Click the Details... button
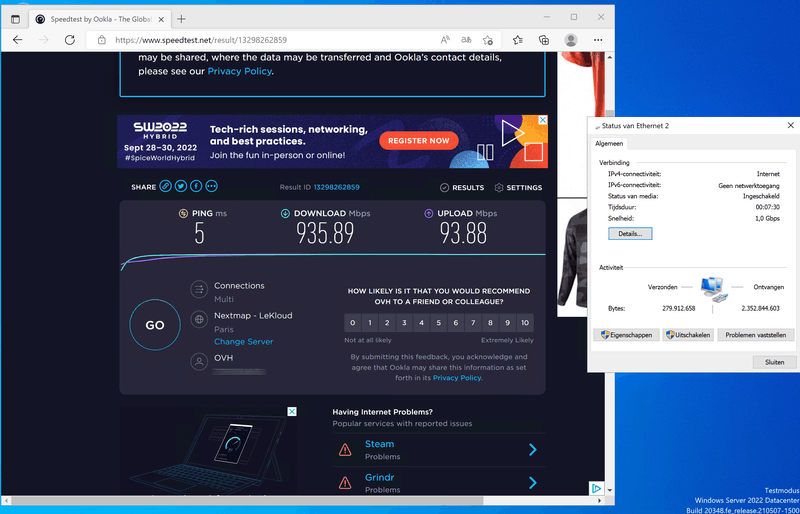Image resolution: width=800 pixels, height=514 pixels. [630, 233]
